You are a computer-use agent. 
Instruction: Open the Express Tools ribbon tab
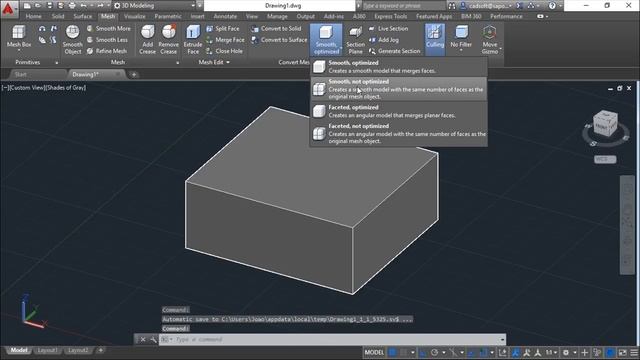[x=391, y=16]
